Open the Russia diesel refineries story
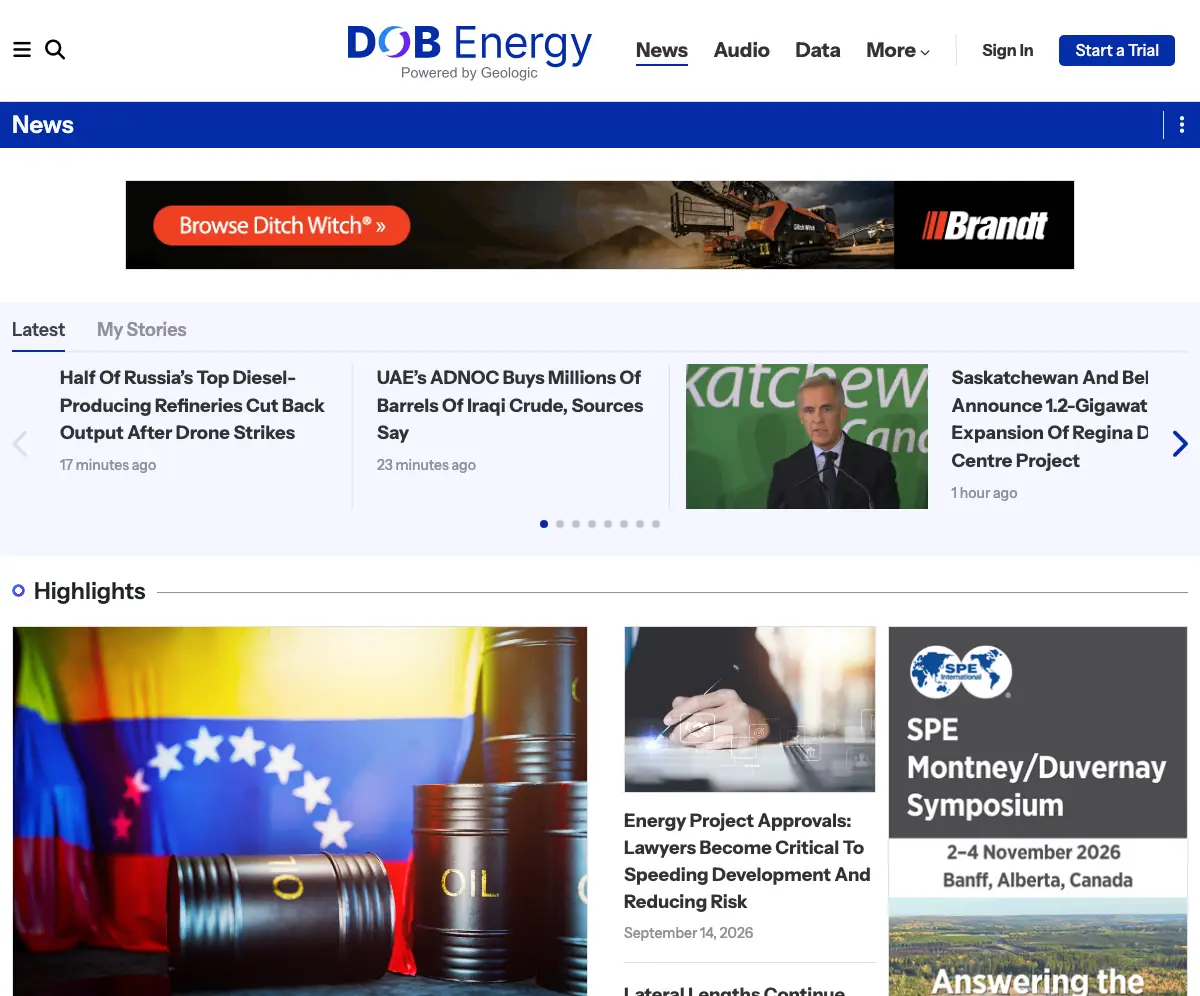This screenshot has width=1200, height=996. coord(192,405)
